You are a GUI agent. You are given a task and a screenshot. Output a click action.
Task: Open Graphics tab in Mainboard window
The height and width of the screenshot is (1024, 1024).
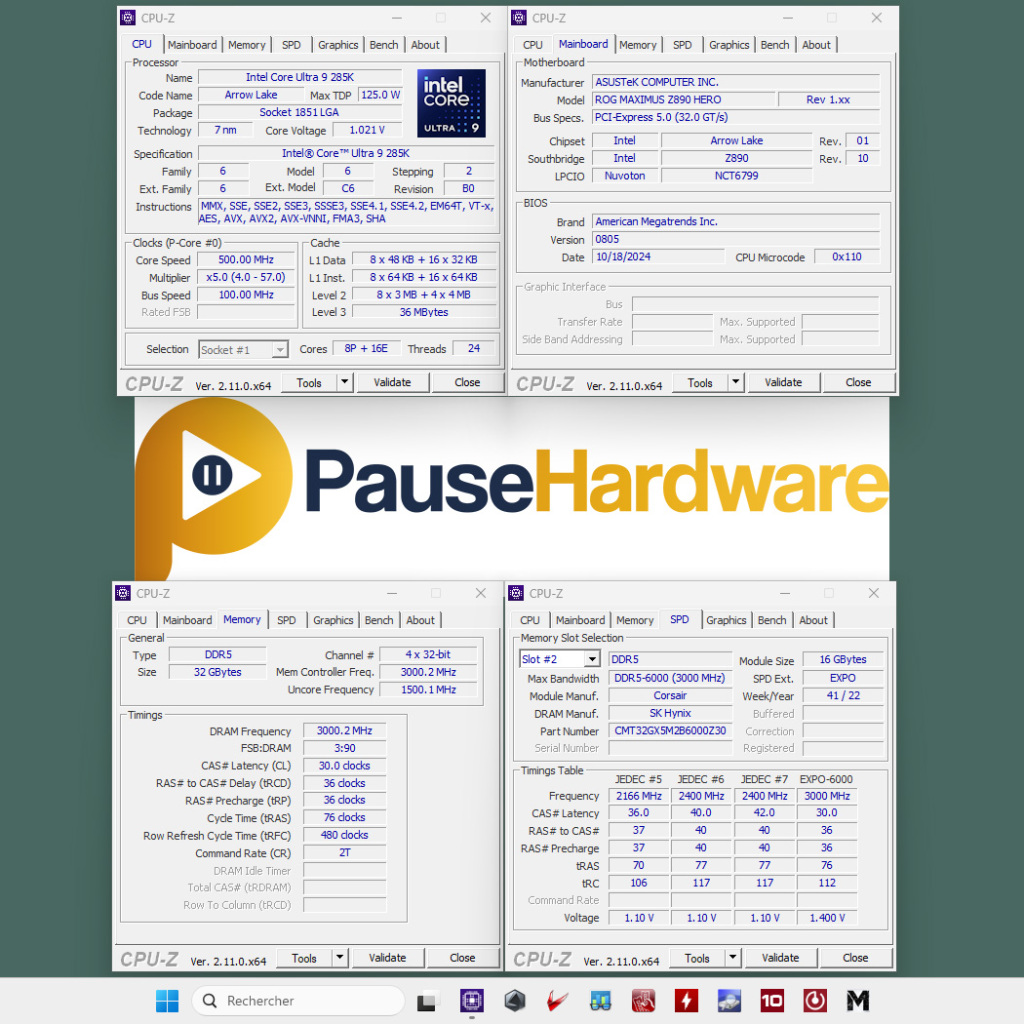(x=729, y=44)
